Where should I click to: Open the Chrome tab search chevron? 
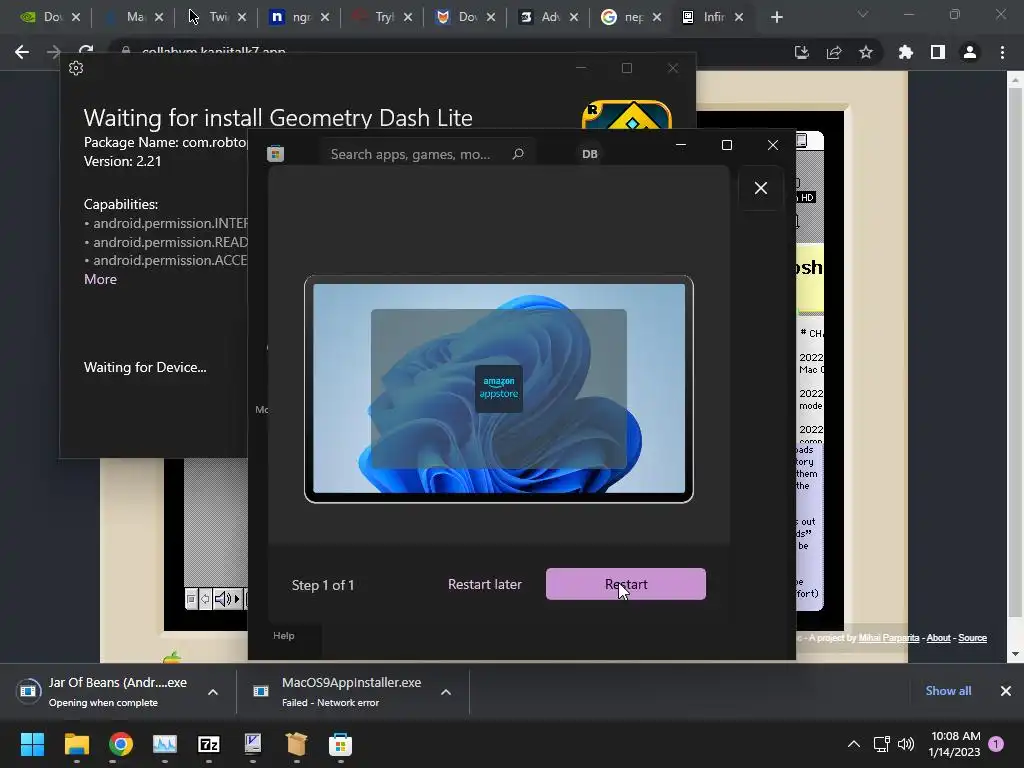pos(863,14)
